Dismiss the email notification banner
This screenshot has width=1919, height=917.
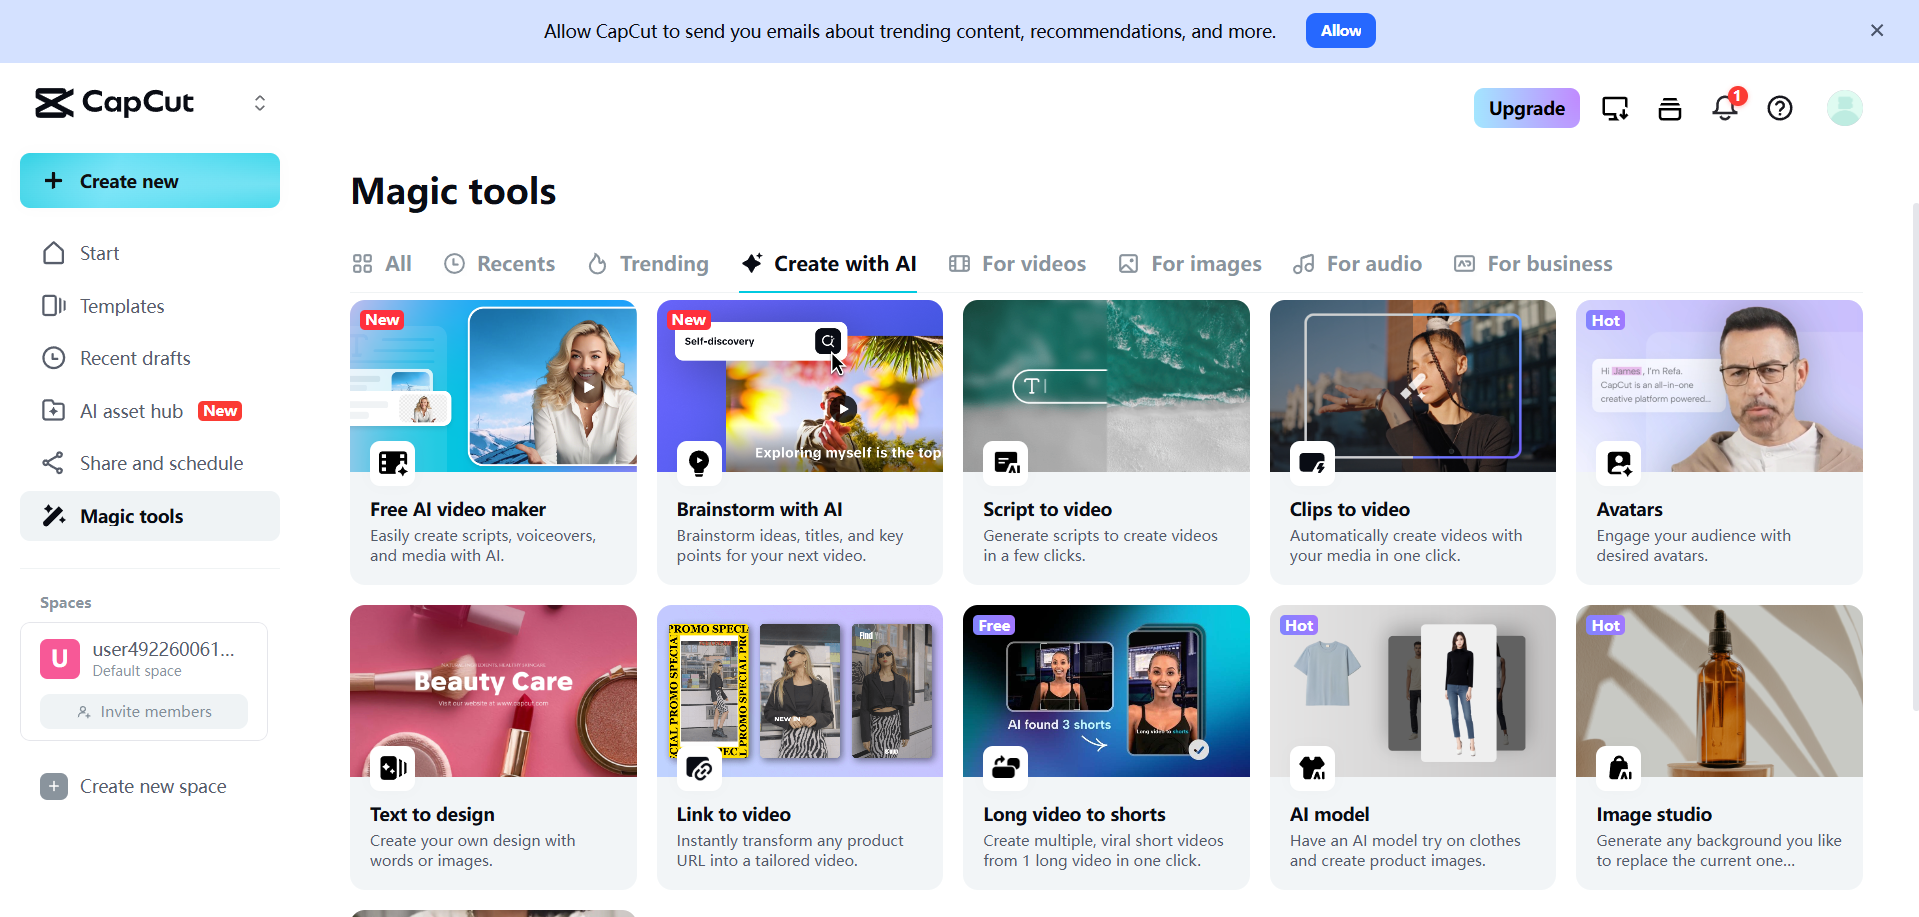pyautogui.click(x=1876, y=30)
